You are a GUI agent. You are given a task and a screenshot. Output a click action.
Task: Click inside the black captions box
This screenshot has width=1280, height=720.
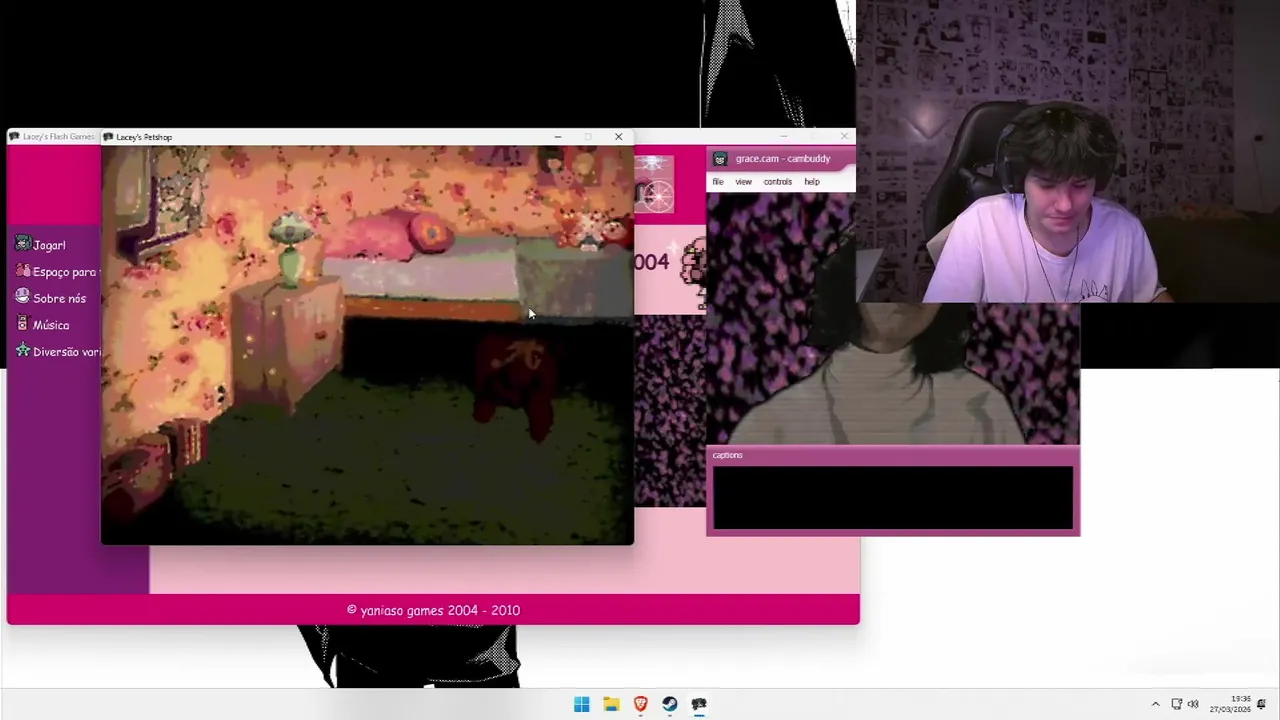(893, 497)
